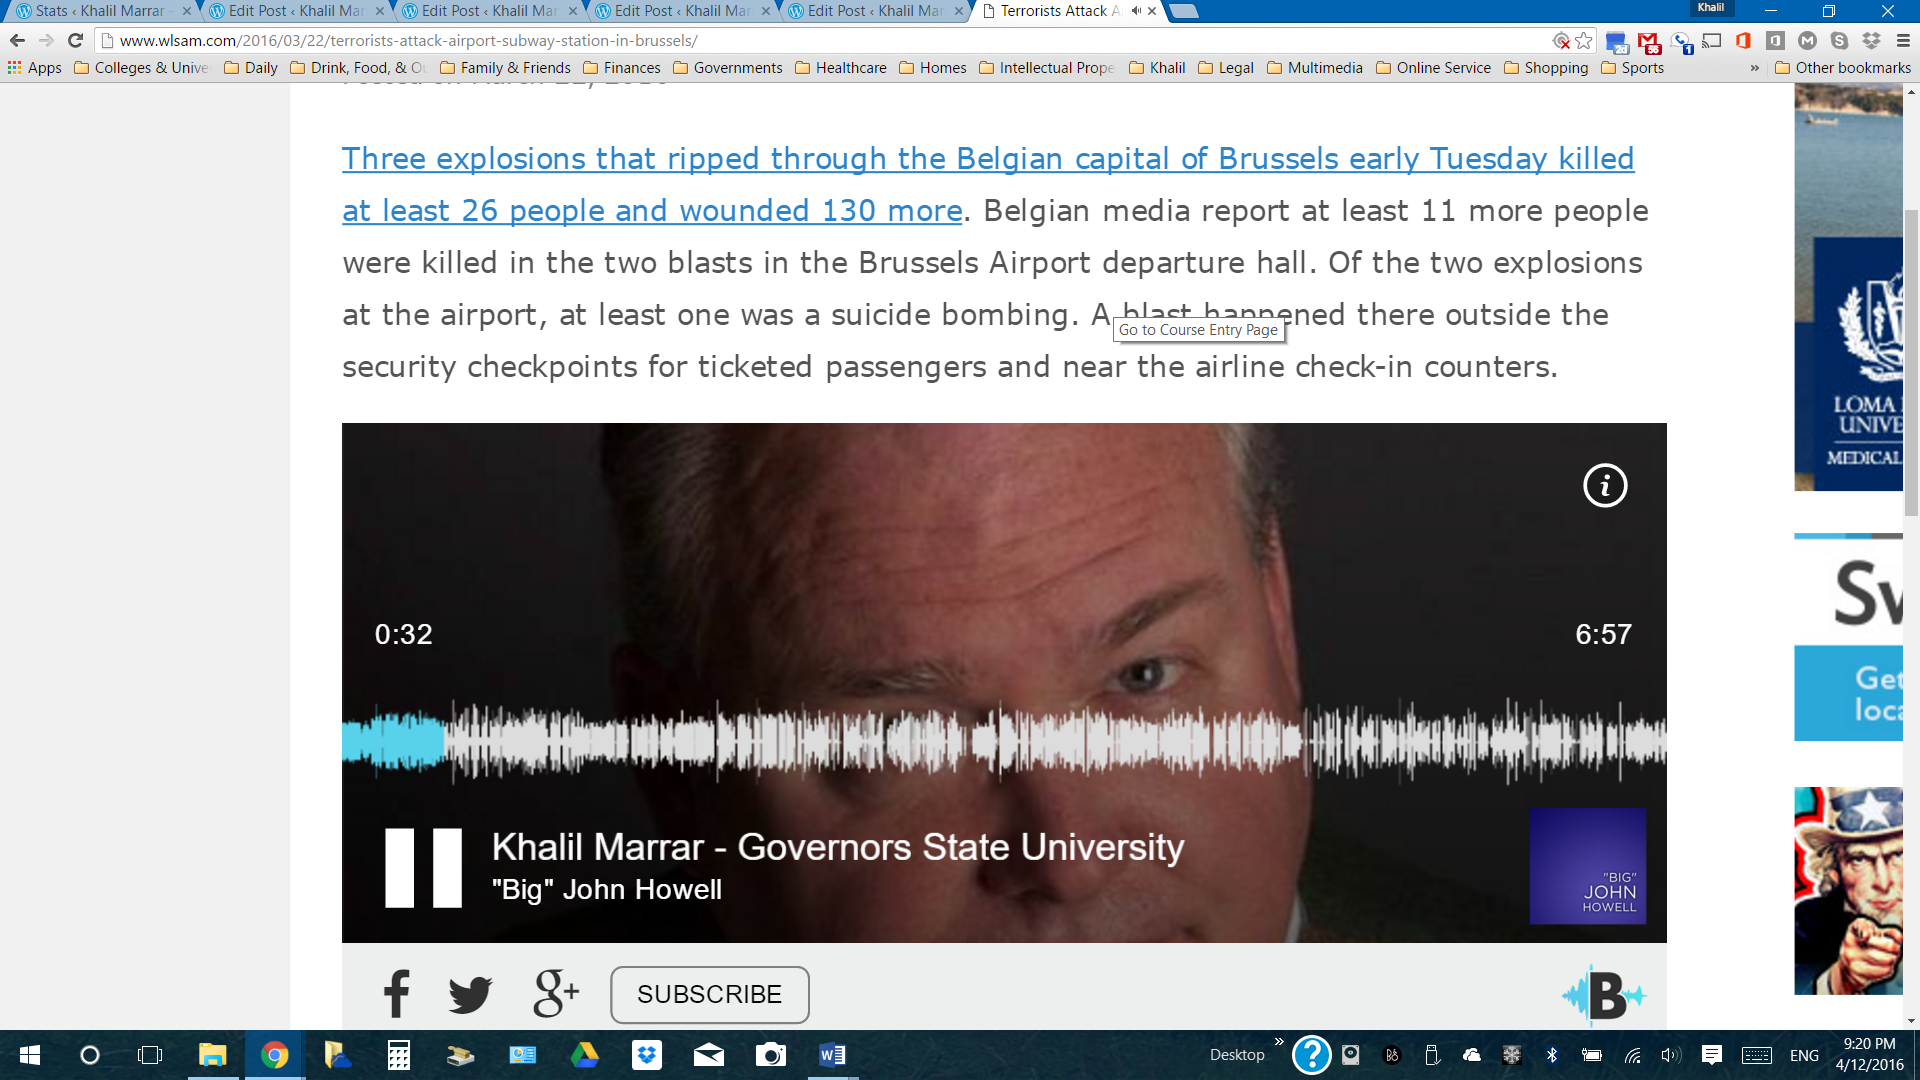Click the SUBSCRIBE button

click(709, 994)
